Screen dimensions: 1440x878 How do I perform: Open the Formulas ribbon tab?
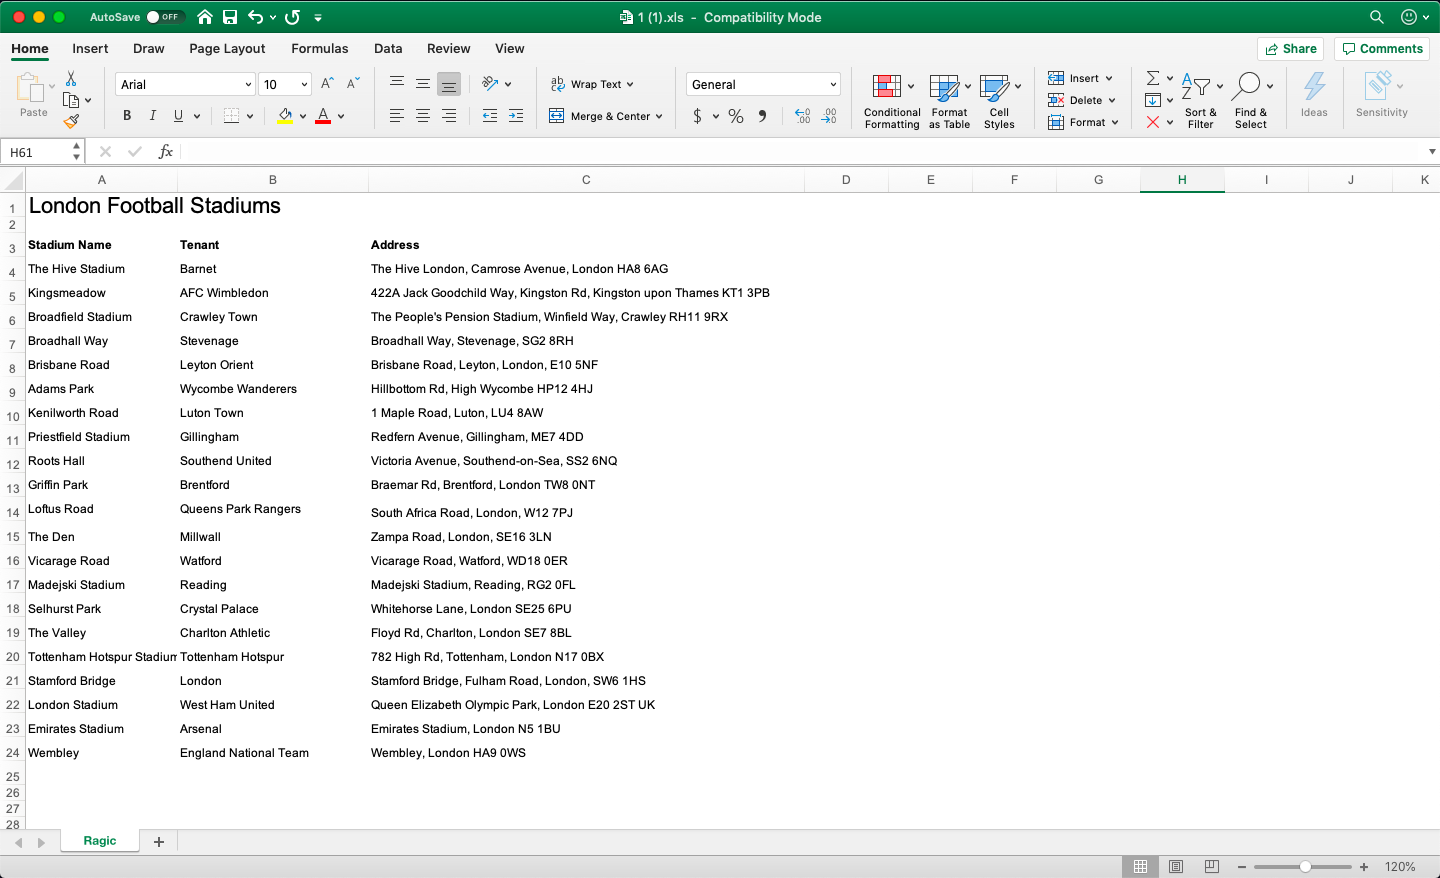319,48
